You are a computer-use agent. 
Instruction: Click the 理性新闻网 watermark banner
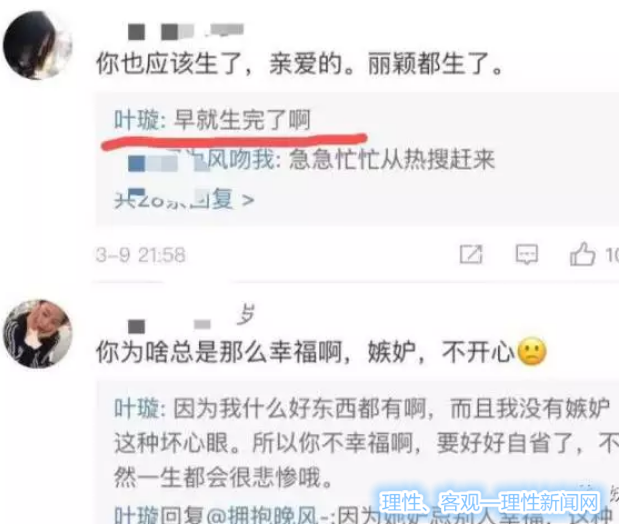coord(490,502)
